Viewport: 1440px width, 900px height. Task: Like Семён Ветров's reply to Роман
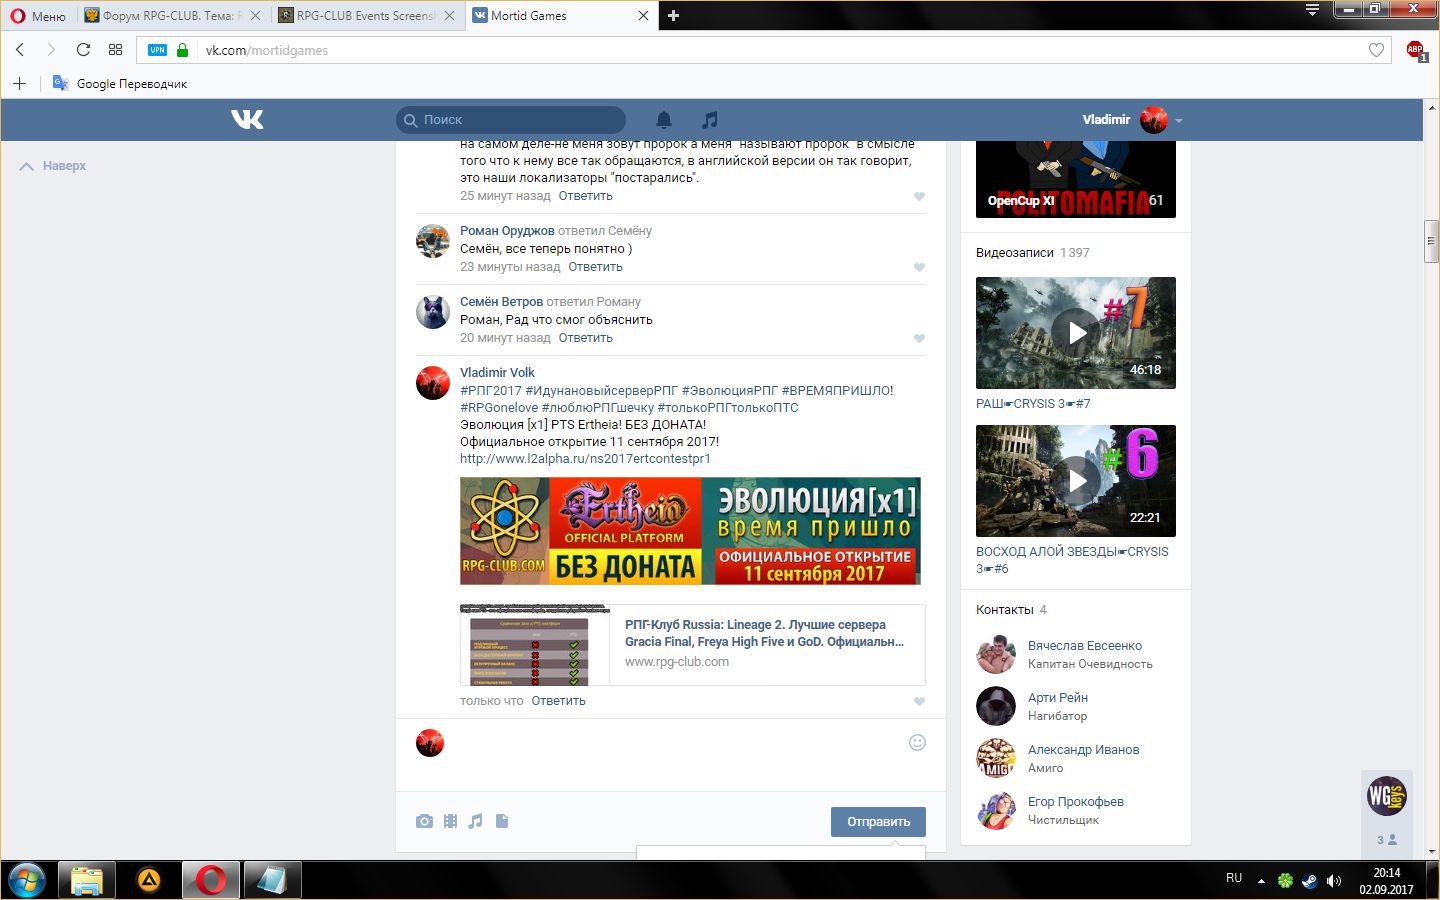tap(919, 339)
